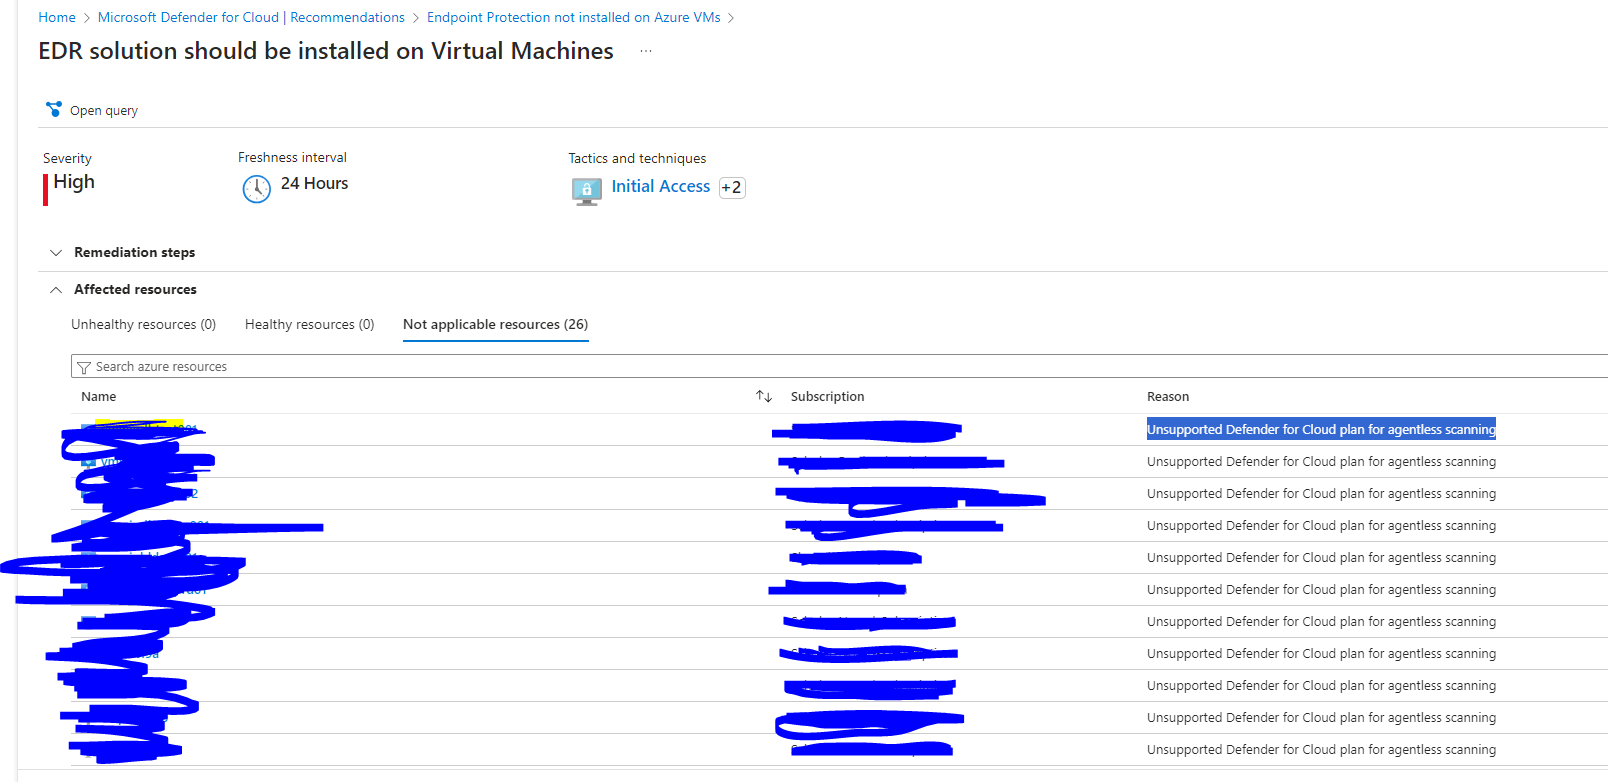1608x782 pixels.
Task: Go to Microsoft Defender for Cloud Recommendations breadcrumb
Action: (x=251, y=17)
